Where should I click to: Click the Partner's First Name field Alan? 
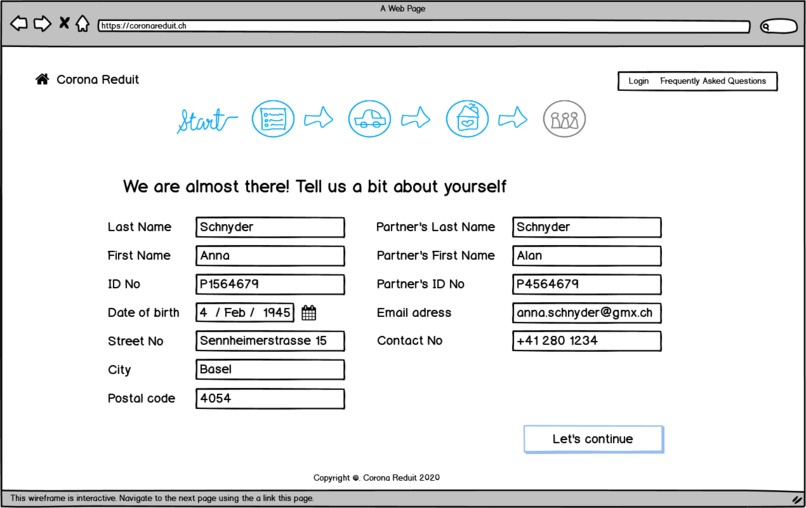pos(587,256)
